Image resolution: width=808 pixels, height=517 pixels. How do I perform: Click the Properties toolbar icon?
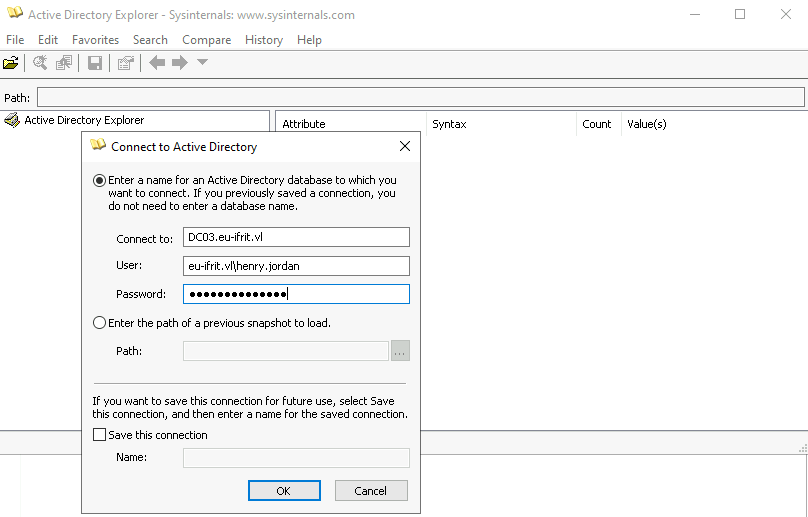pyautogui.click(x=125, y=63)
